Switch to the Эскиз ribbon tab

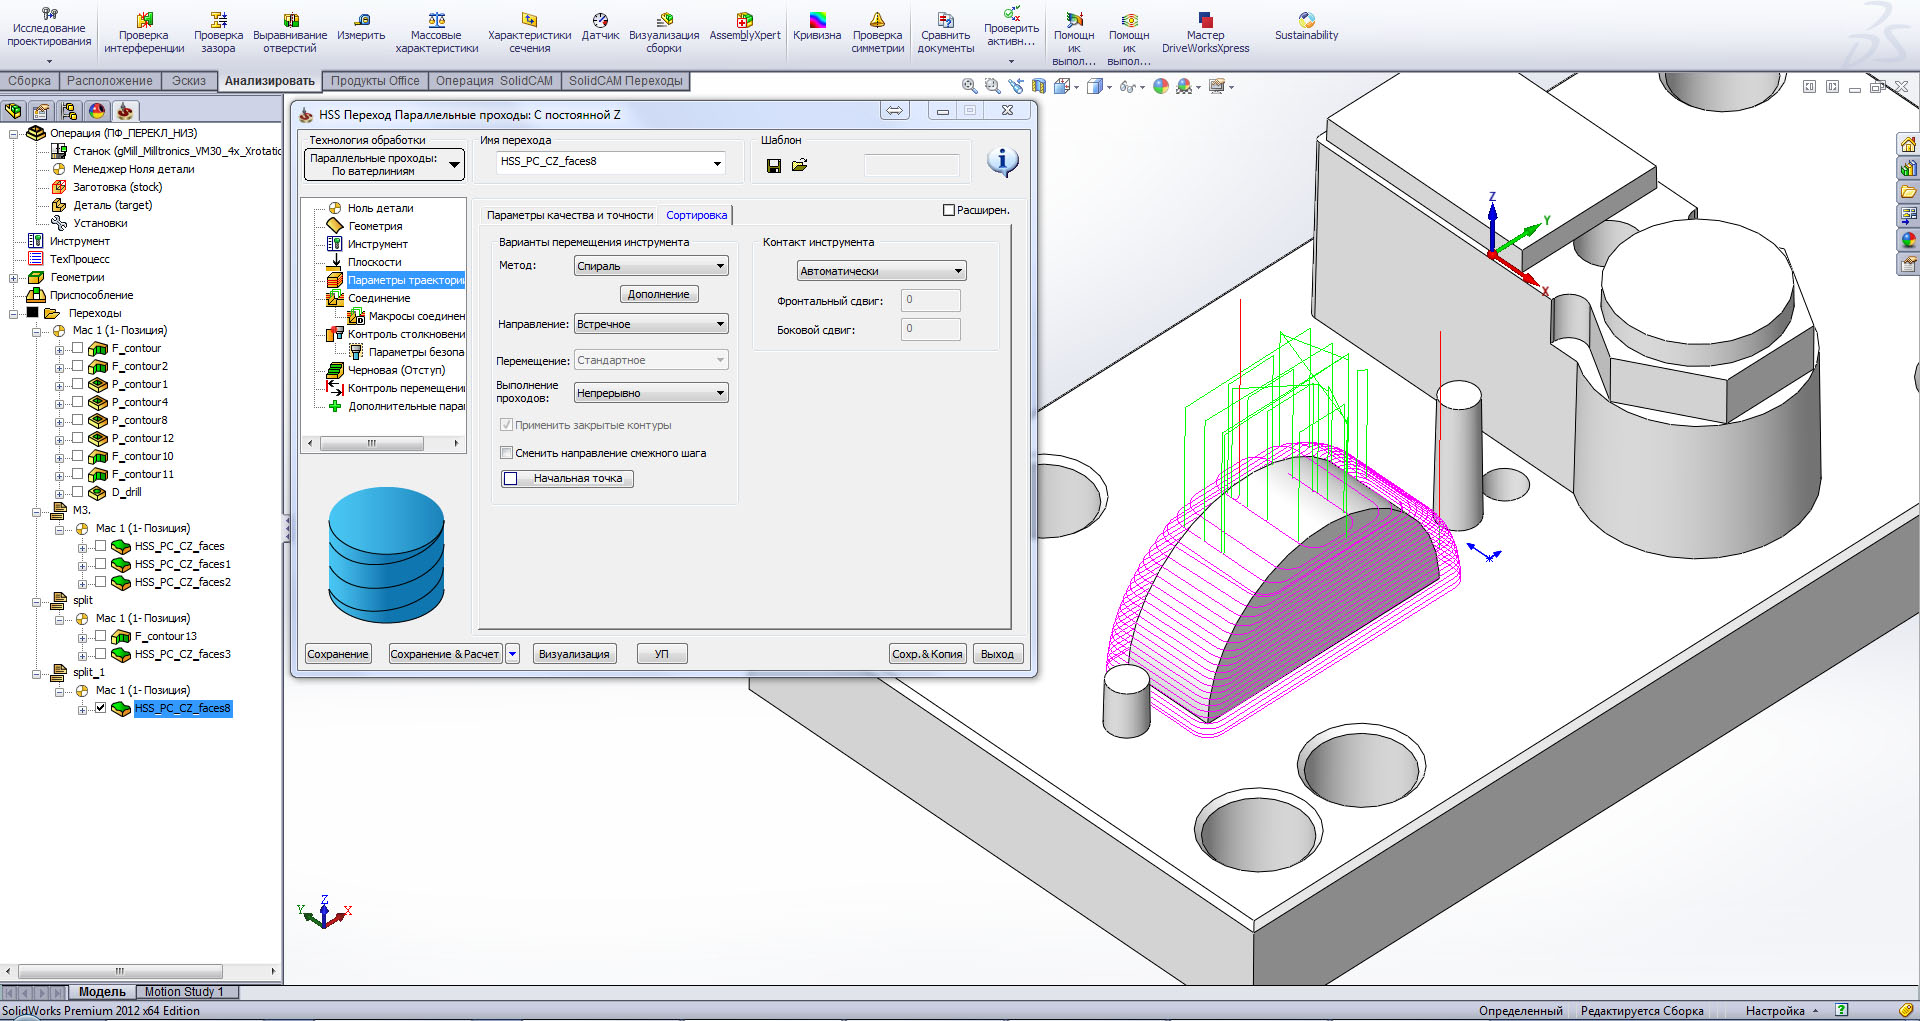coord(188,81)
